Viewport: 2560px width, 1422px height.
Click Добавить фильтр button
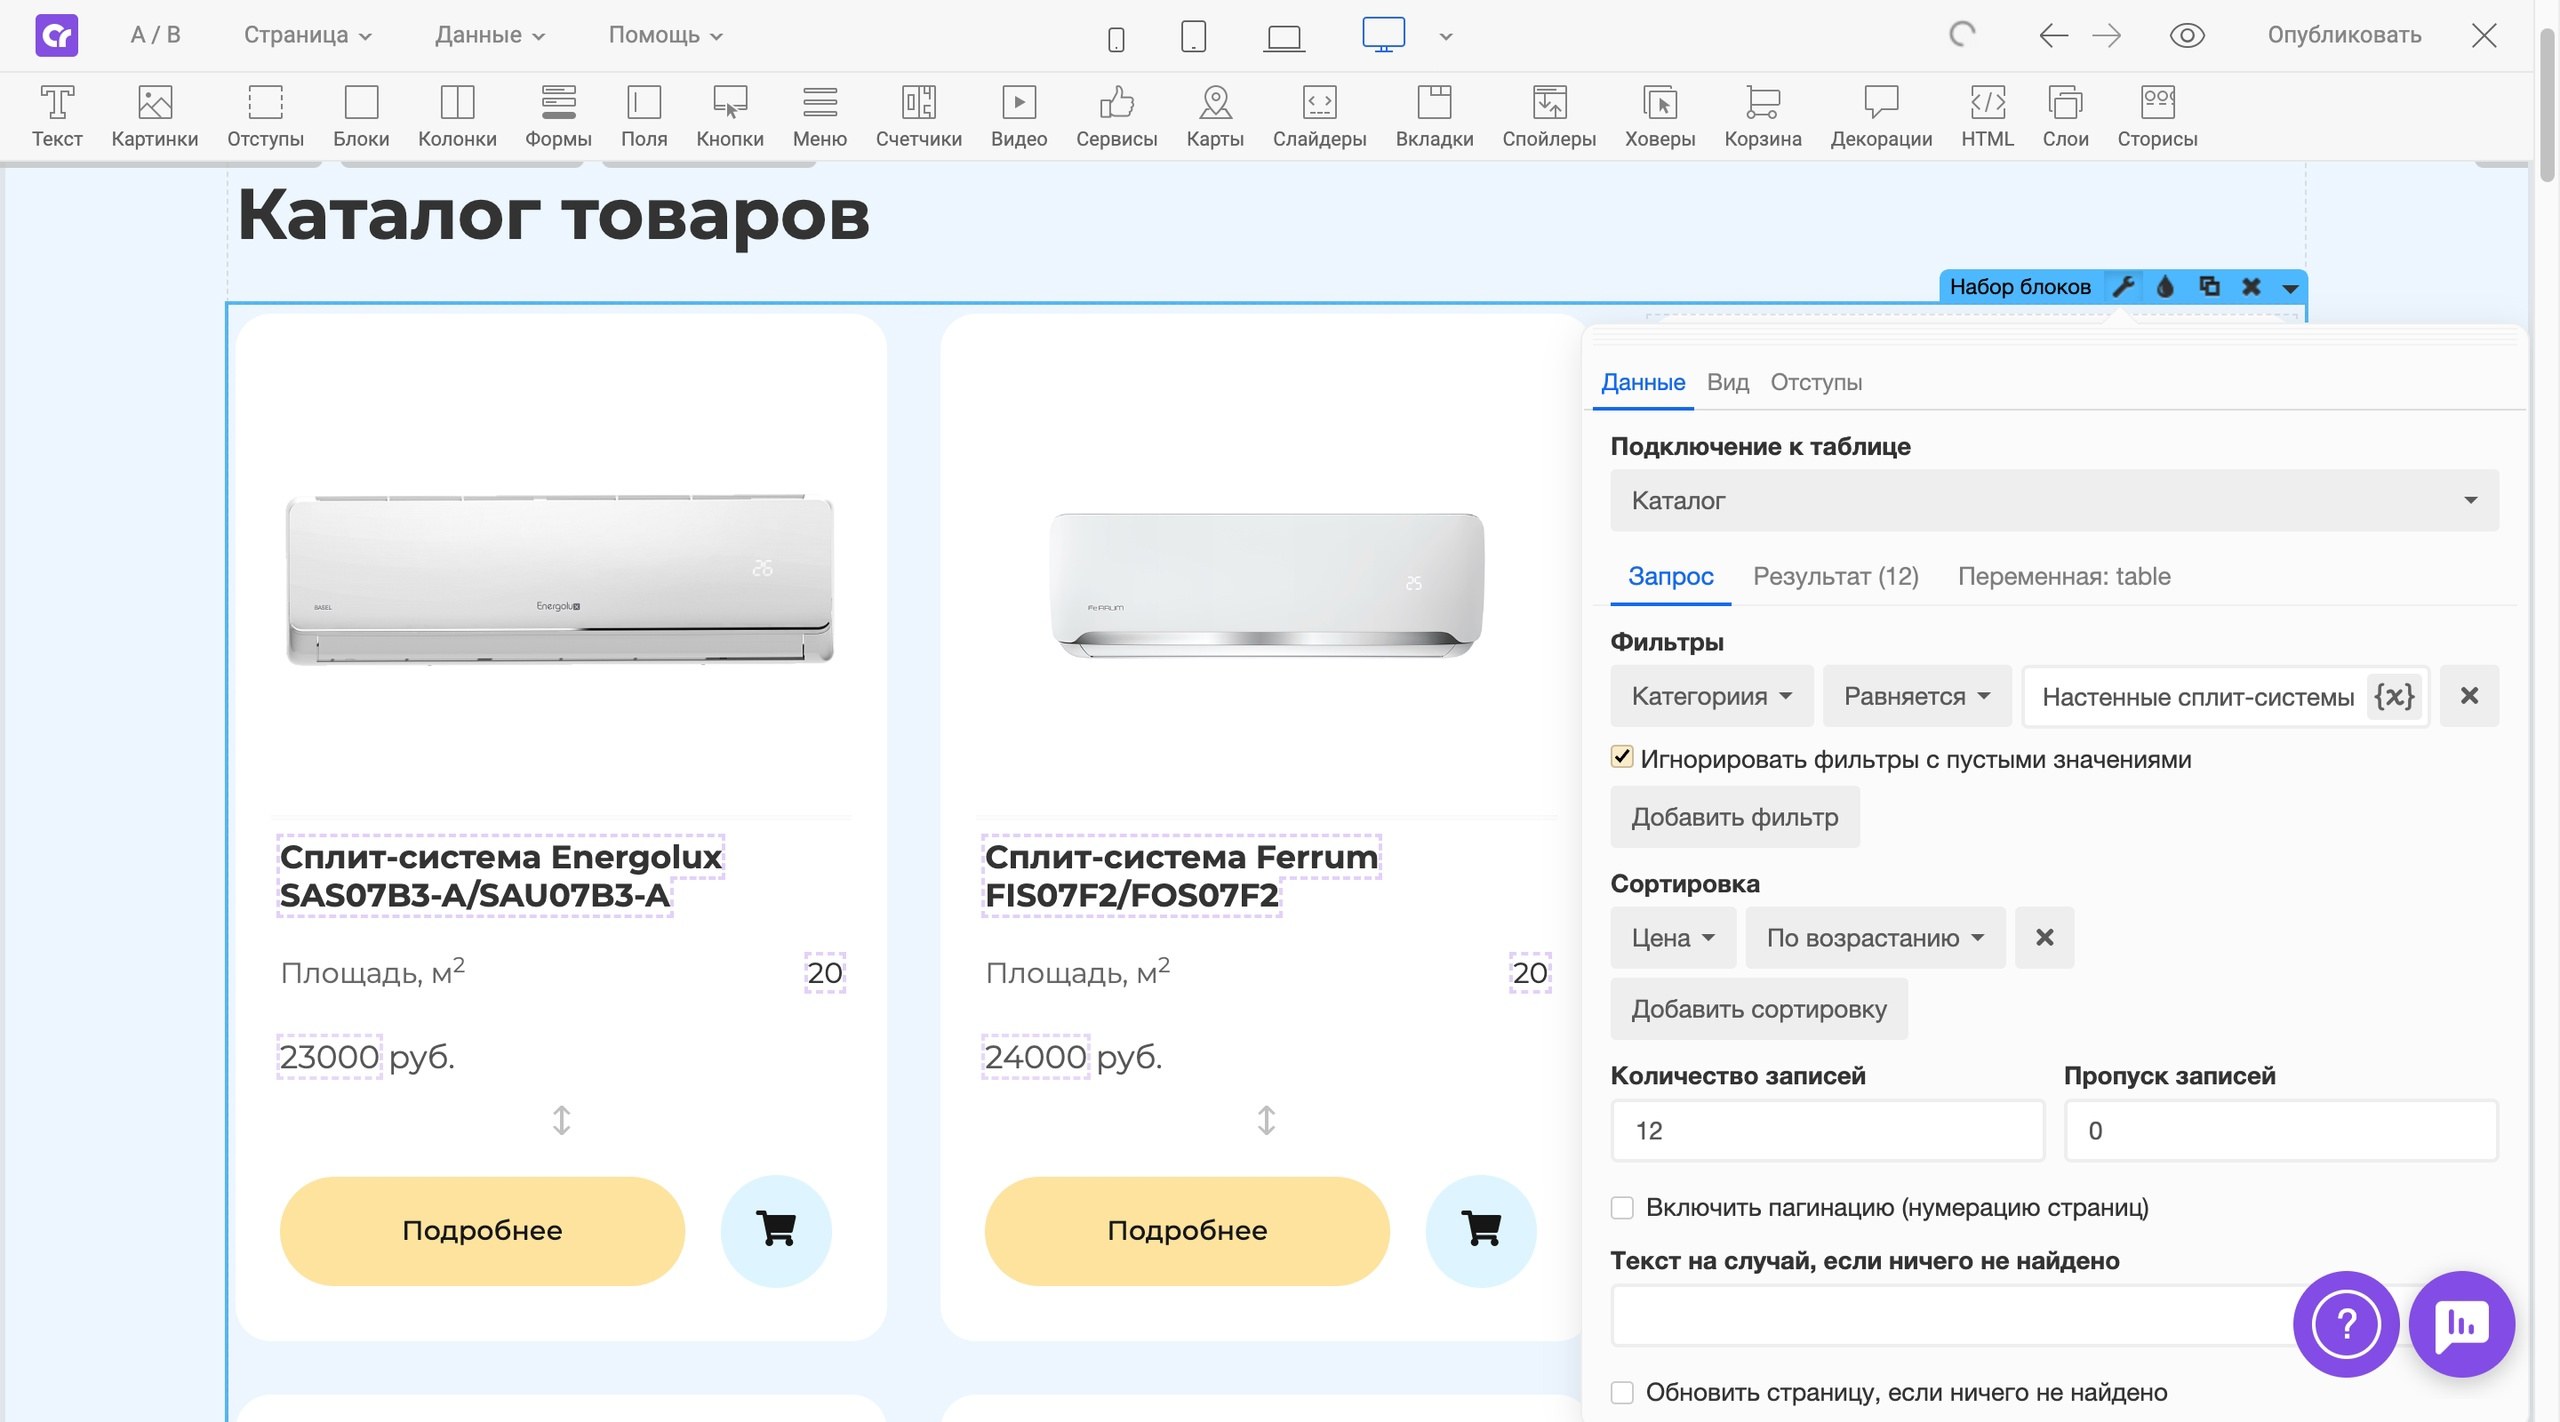point(1735,817)
